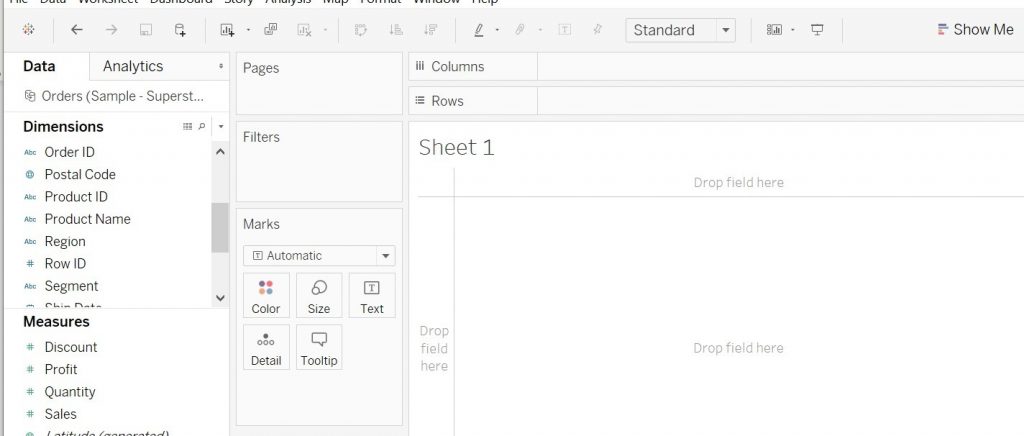Viewport: 1024px width, 436px height.
Task: Click the Redo forward-arrow icon
Action: (x=112, y=29)
